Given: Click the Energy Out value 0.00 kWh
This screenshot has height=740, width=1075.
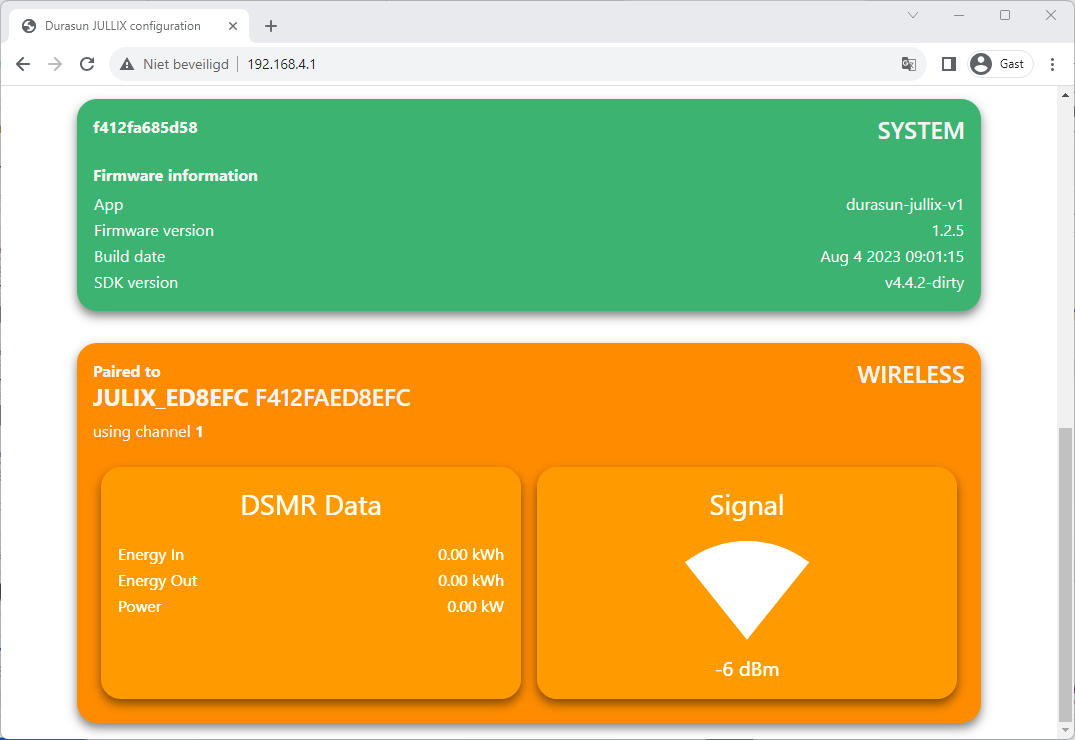Looking at the screenshot, I should 471,581.
